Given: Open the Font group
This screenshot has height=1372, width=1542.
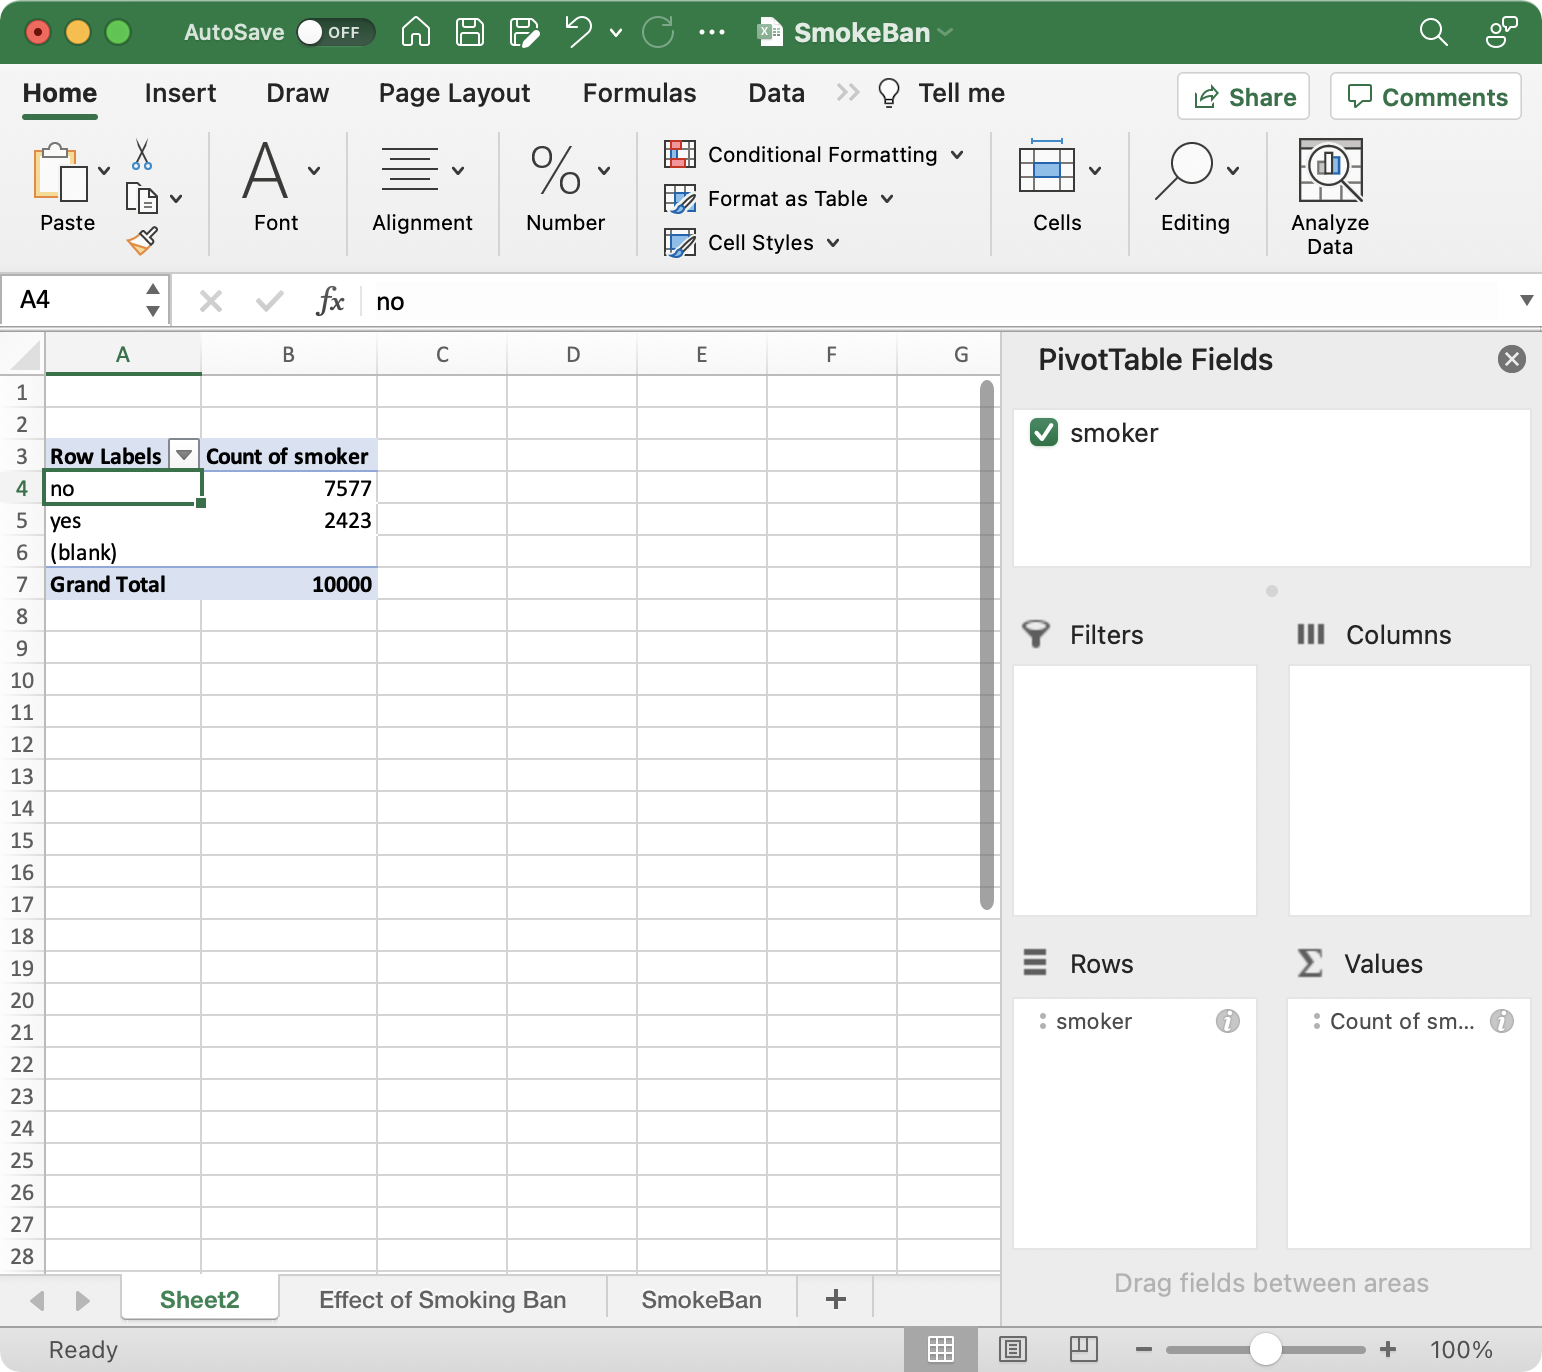Looking at the screenshot, I should [276, 186].
